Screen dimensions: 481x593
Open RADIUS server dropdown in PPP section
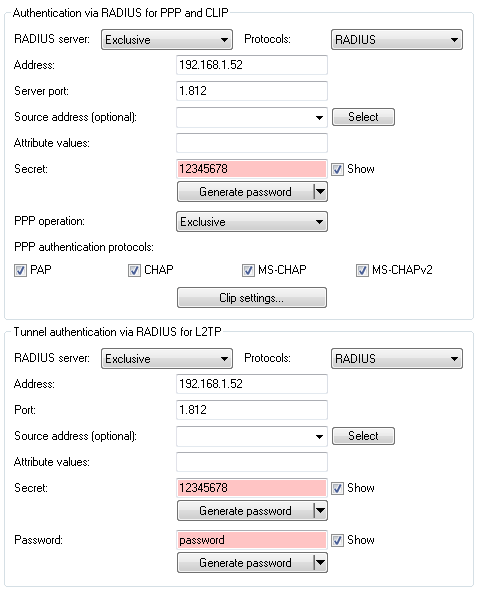pyautogui.click(x=167, y=40)
